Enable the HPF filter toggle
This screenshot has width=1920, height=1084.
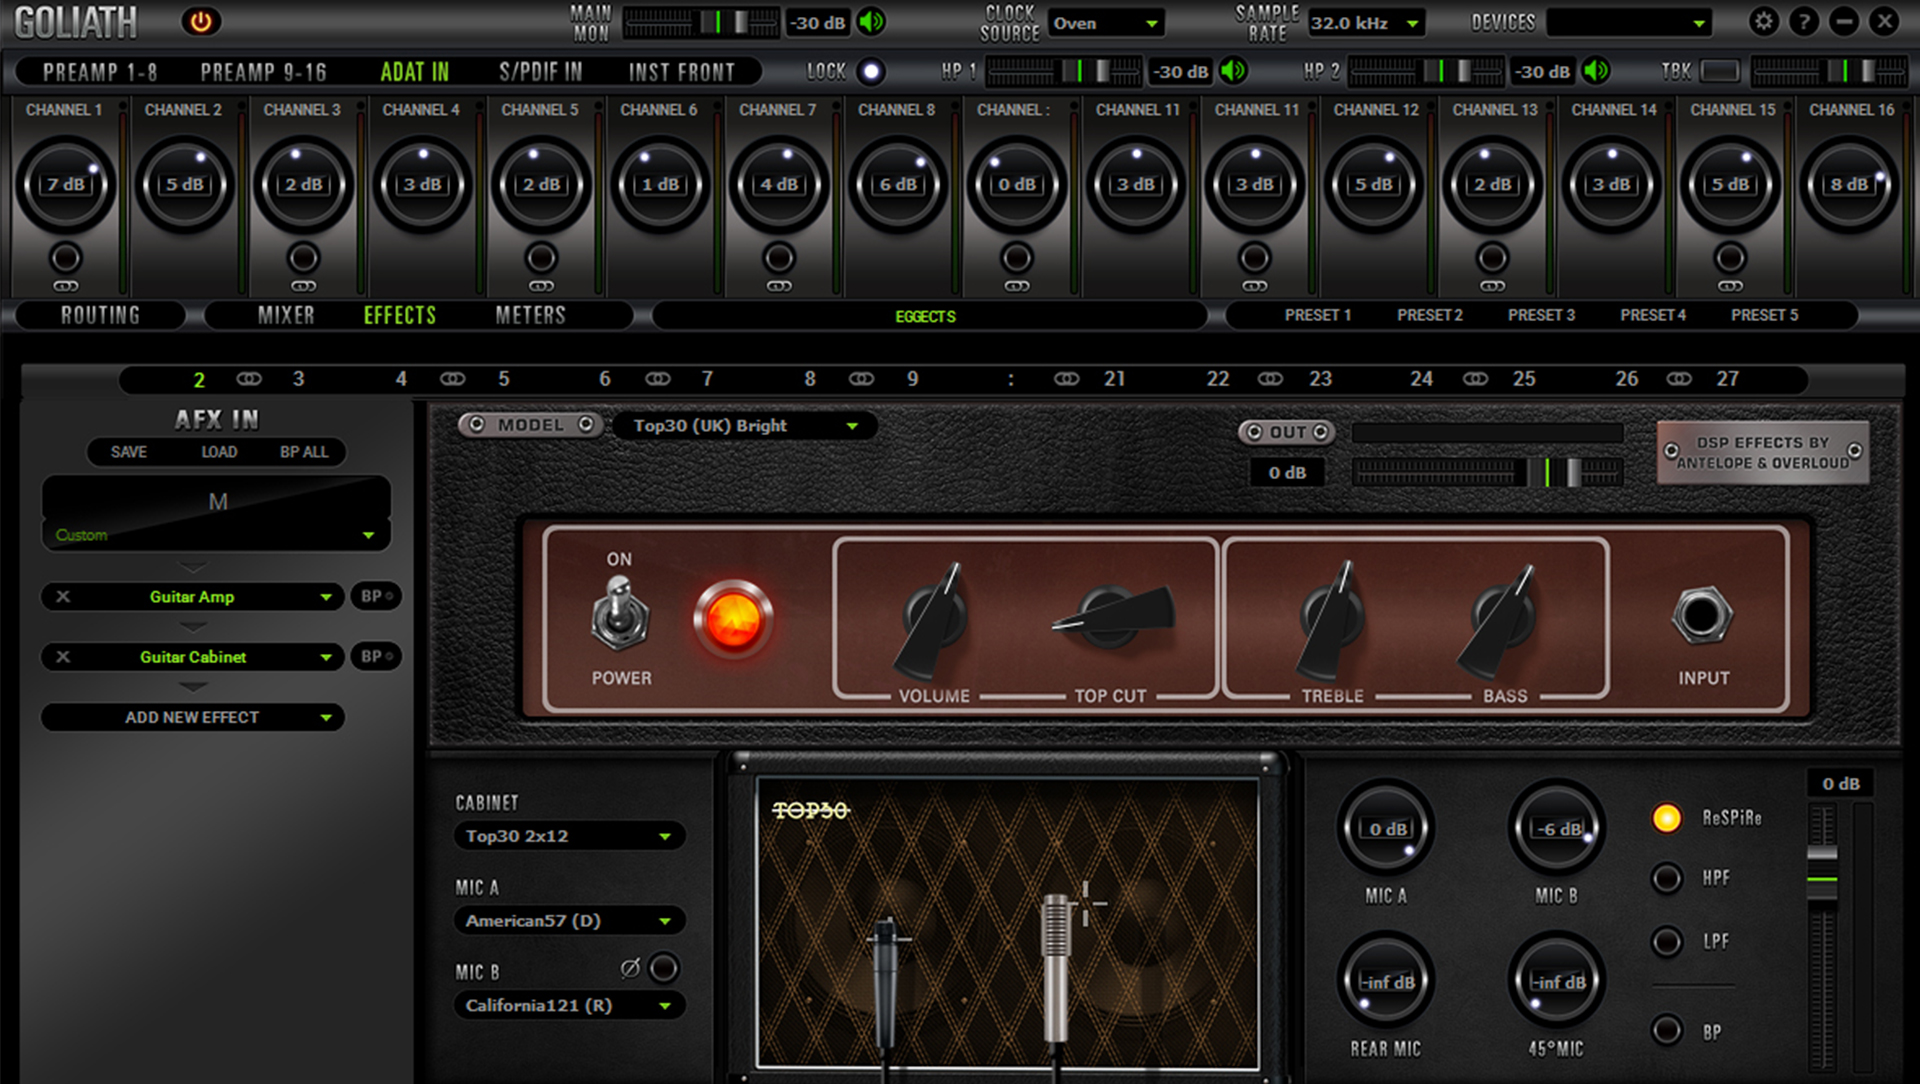[x=1667, y=878]
